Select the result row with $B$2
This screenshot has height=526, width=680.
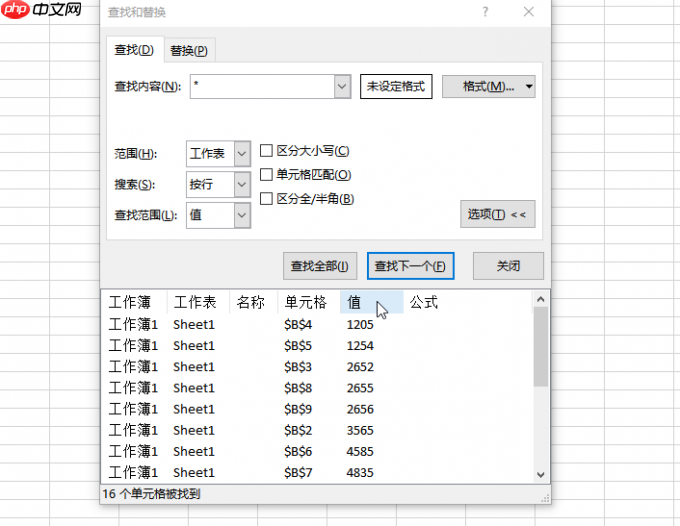(x=317, y=430)
